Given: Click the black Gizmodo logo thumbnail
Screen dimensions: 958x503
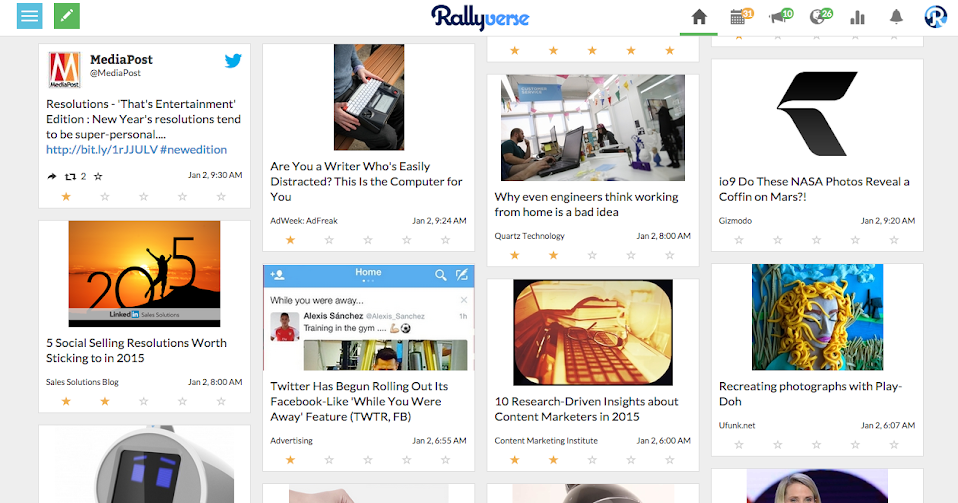Looking at the screenshot, I should click(817, 114).
